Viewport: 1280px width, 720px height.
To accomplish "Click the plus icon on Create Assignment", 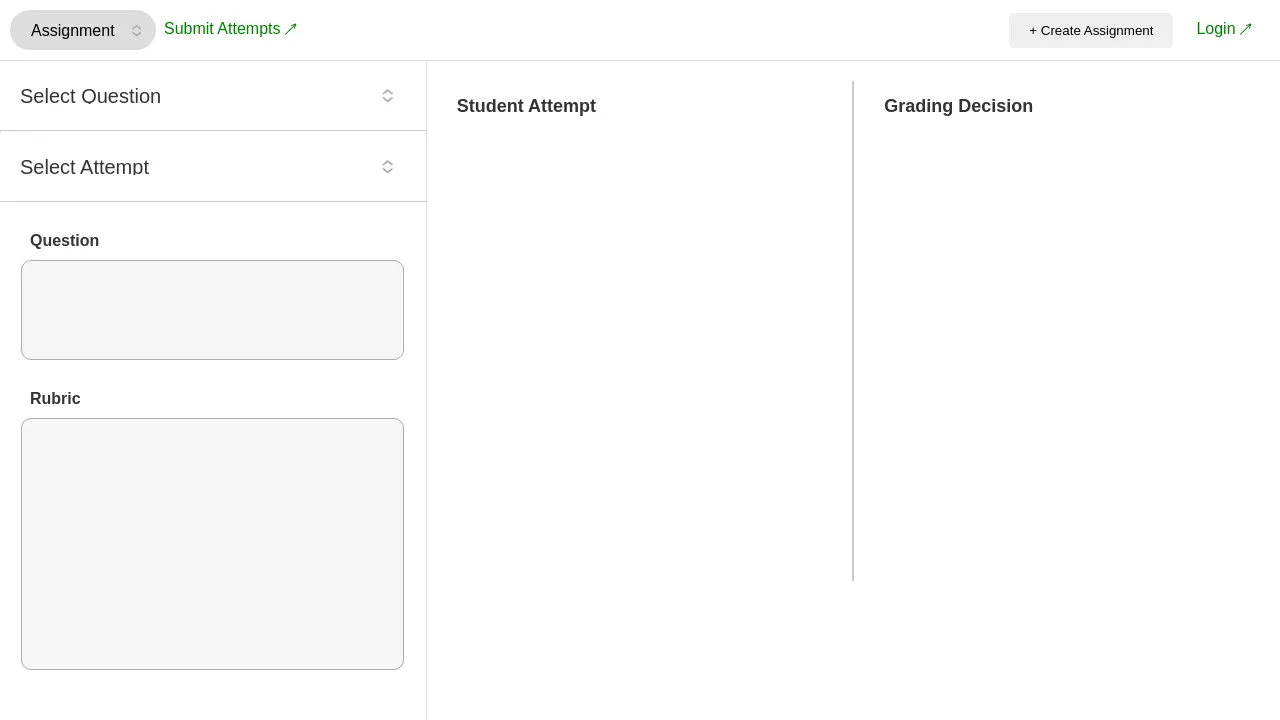I will [x=1033, y=31].
